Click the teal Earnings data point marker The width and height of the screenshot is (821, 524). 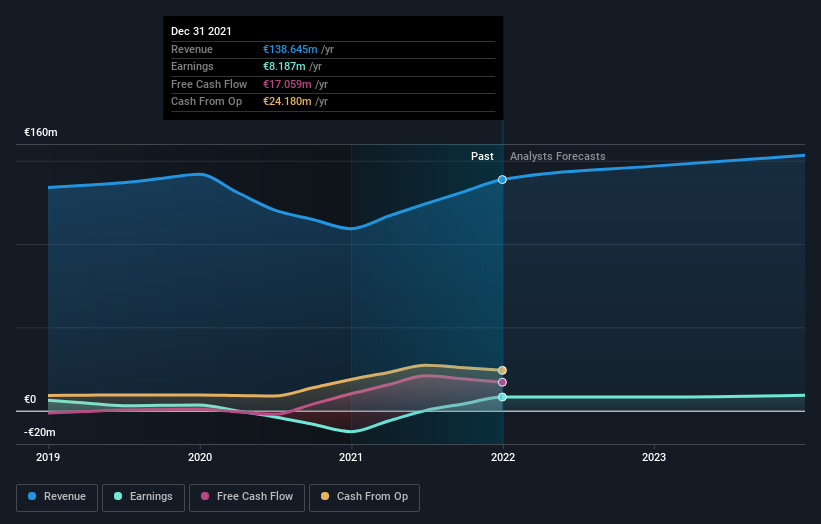pos(502,397)
